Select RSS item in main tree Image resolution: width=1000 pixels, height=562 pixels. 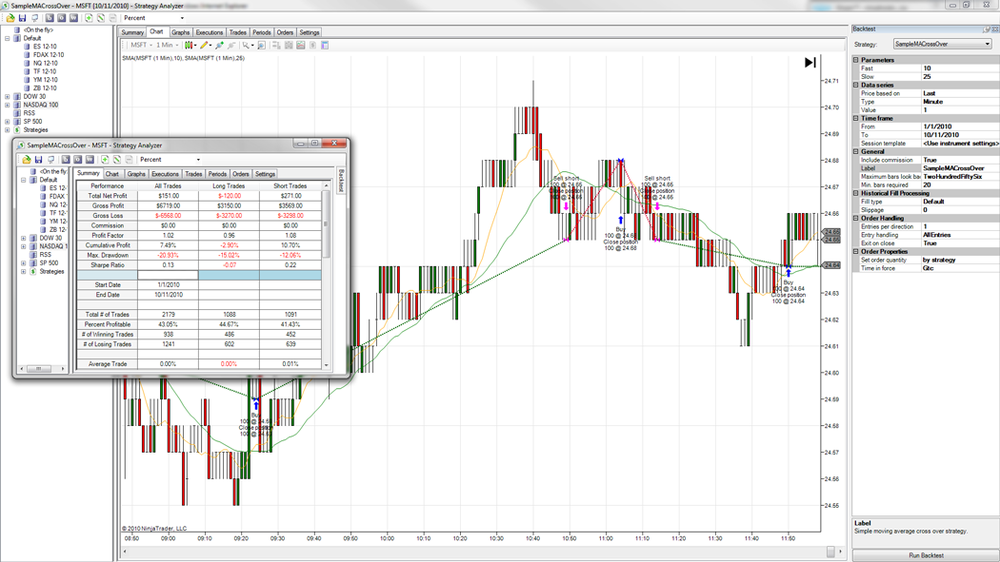tap(29, 113)
